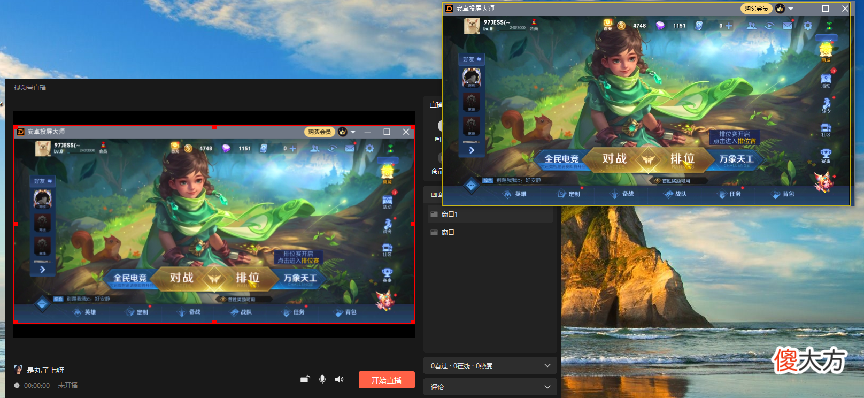Viewport: 864px width, 398px height.
Task: Switch to 任务 tab in screen-cast window
Action: coord(727,194)
